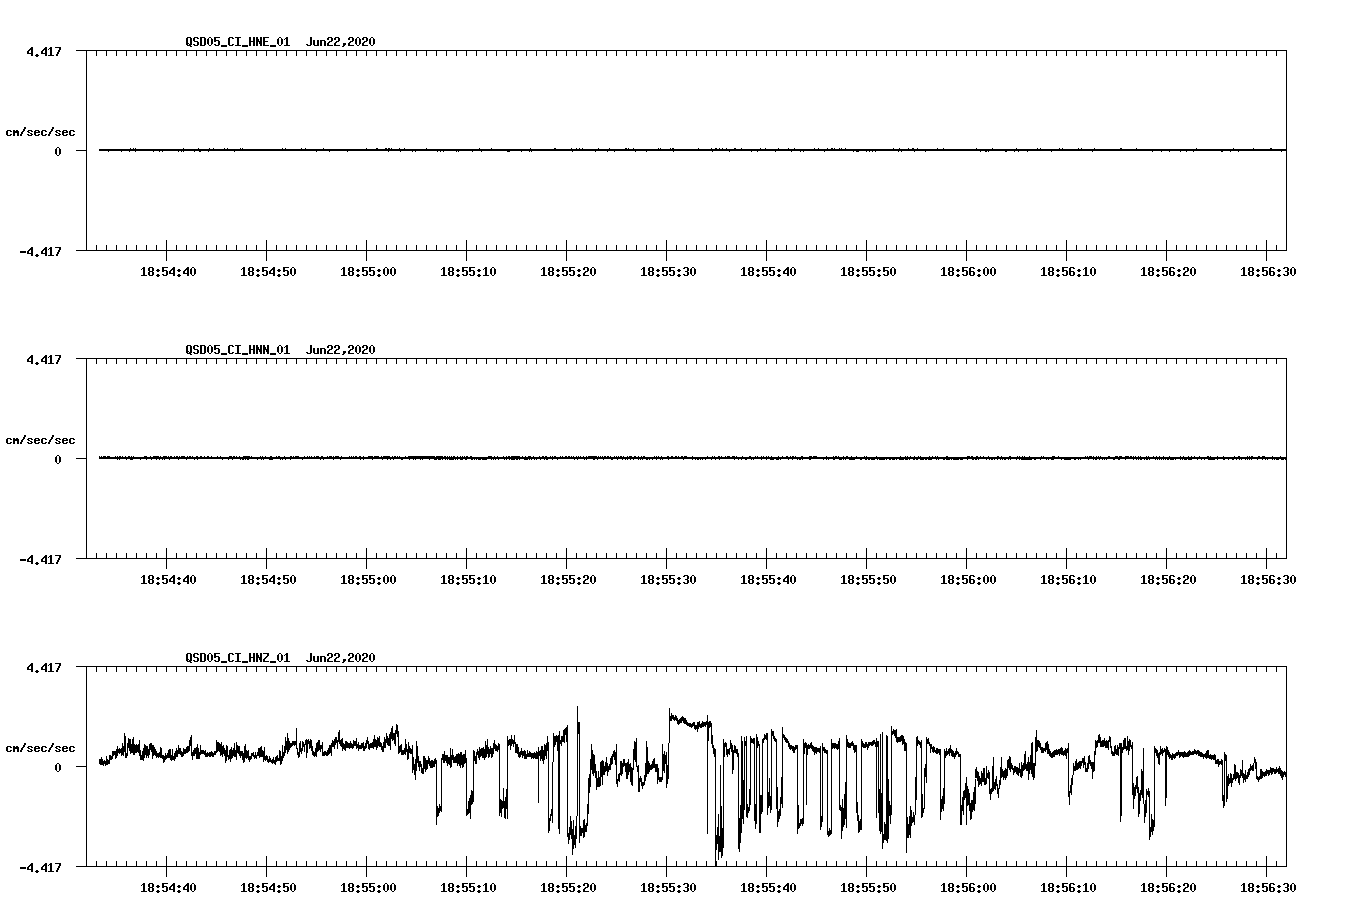Viewport: 1358px width, 924px height.
Task: Click the 18:54:40 time label under HNZ plot
Action: pyautogui.click(x=168, y=888)
